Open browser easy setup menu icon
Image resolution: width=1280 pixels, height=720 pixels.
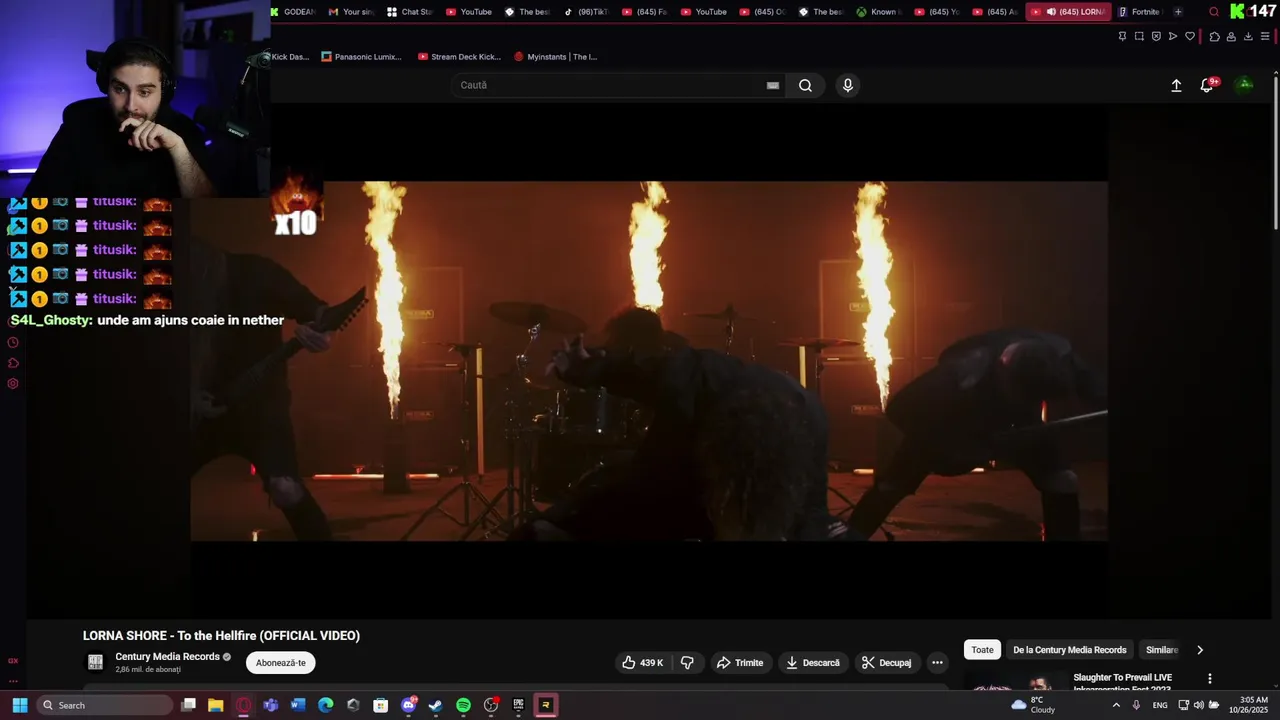point(1265,36)
